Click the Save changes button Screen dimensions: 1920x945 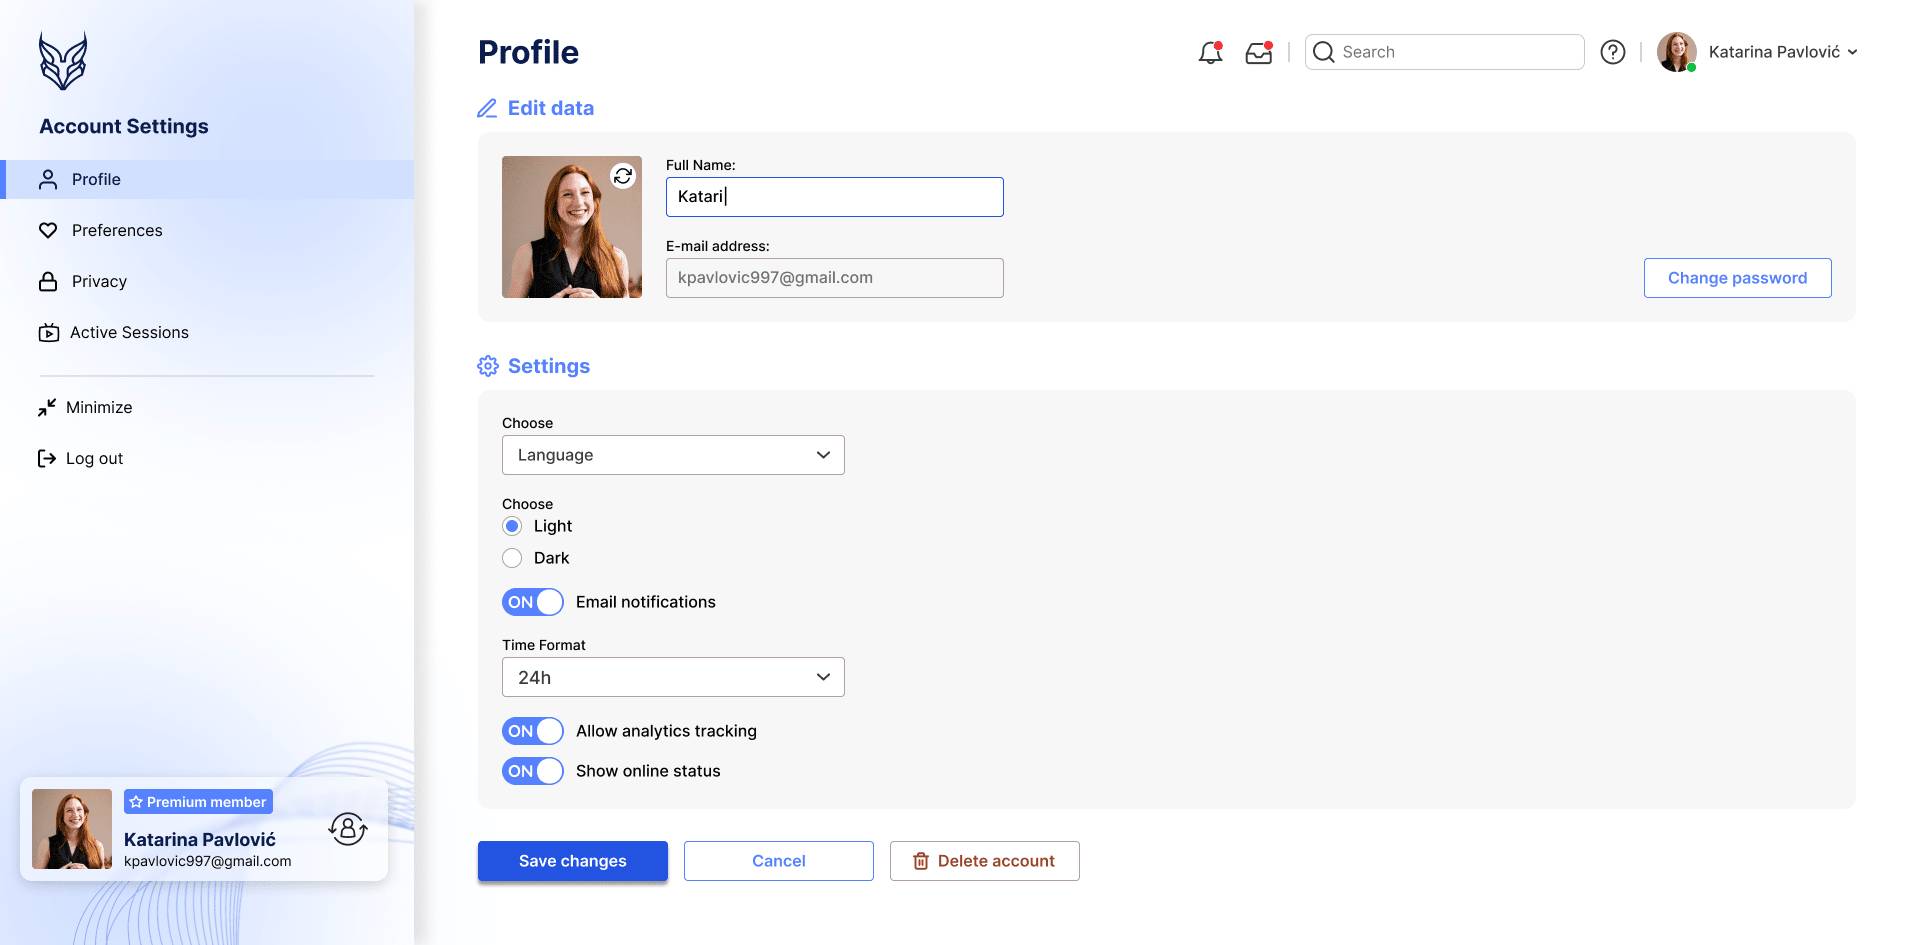(x=572, y=861)
